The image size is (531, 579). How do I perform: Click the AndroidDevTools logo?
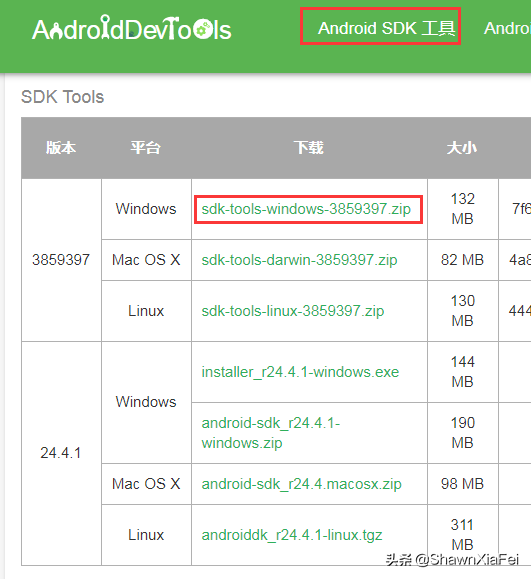pyautogui.click(x=132, y=28)
